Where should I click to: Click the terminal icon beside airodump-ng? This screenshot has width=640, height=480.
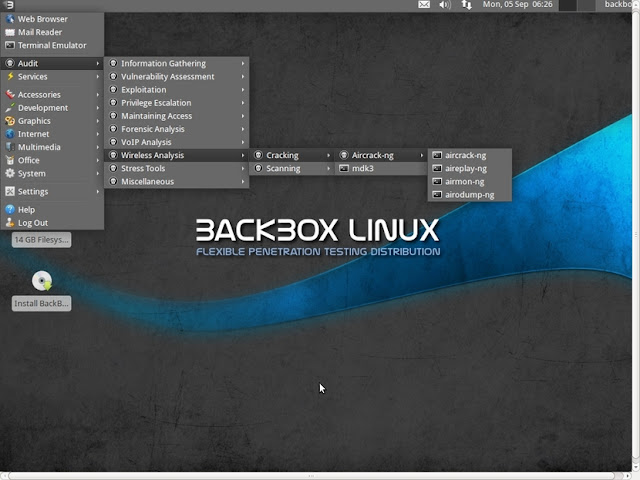point(437,195)
